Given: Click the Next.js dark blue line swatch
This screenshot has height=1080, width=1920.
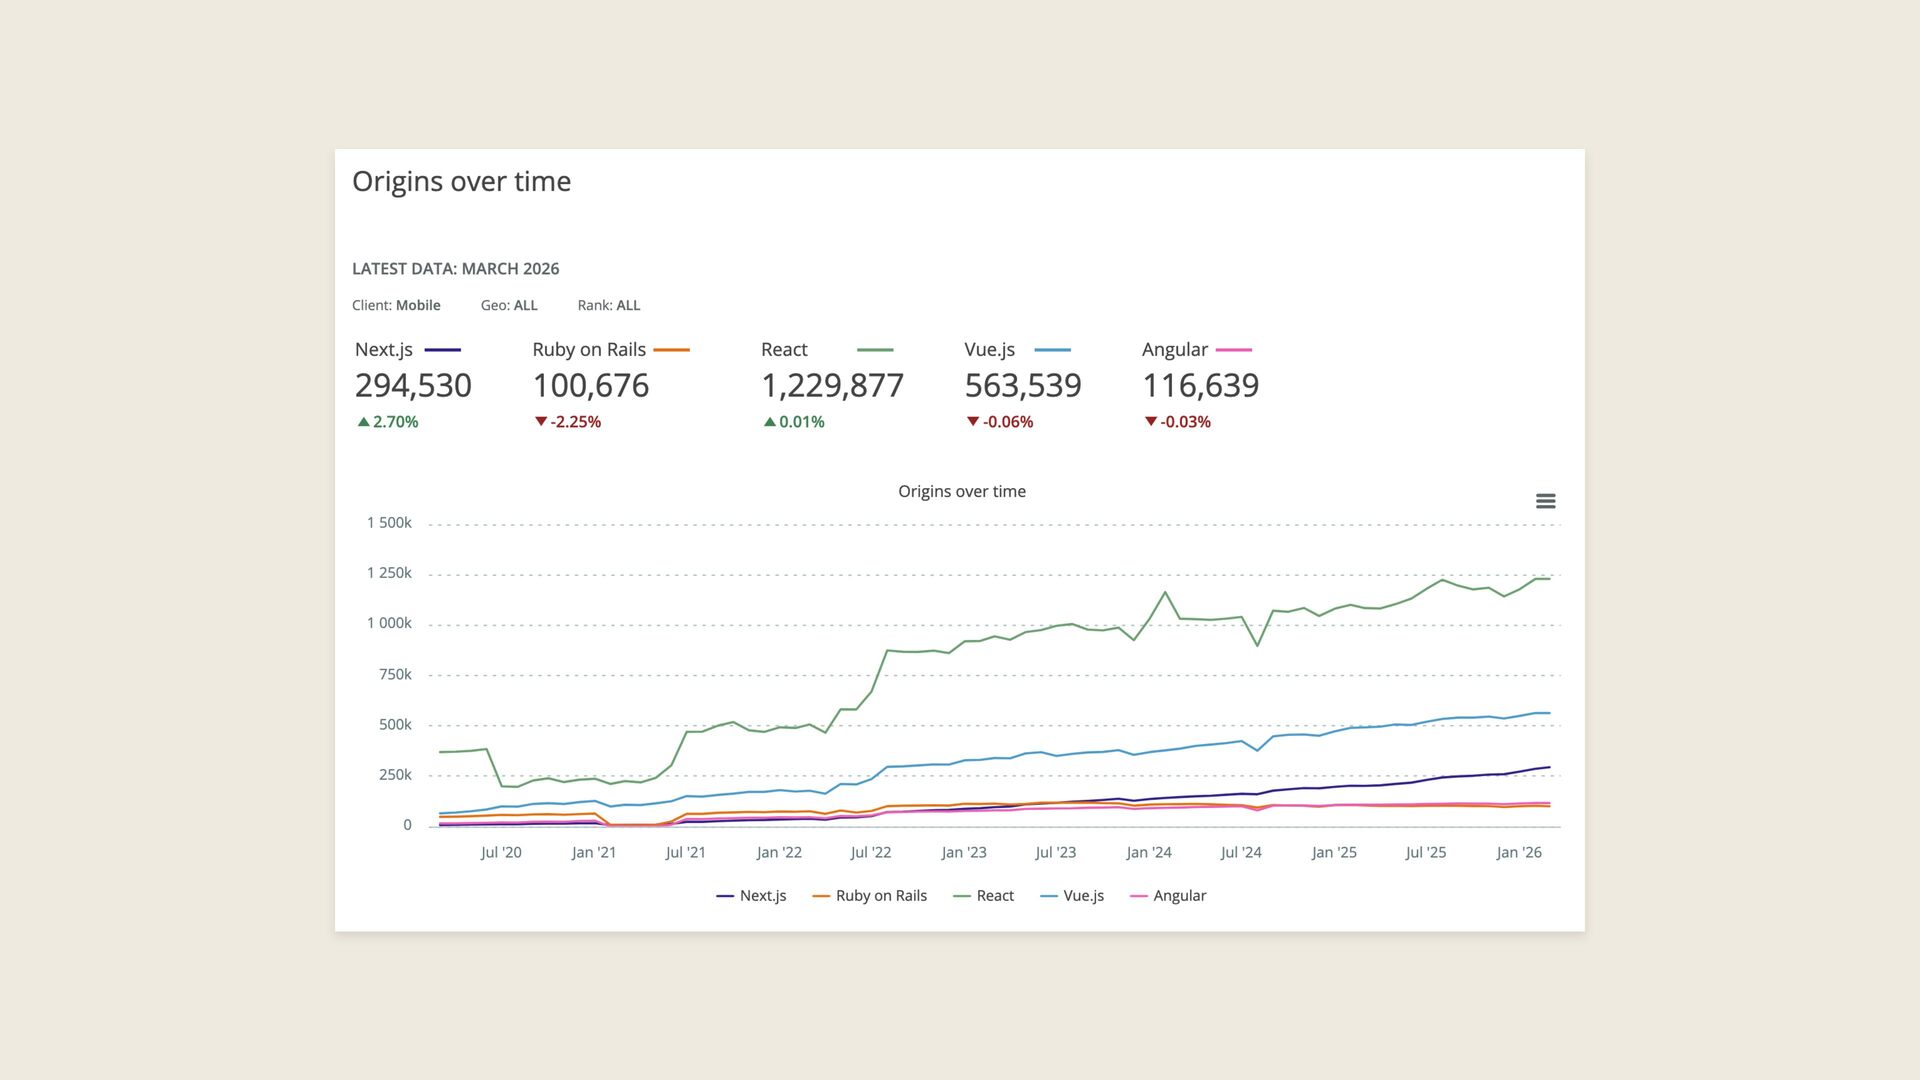Looking at the screenshot, I should pyautogui.click(x=442, y=350).
